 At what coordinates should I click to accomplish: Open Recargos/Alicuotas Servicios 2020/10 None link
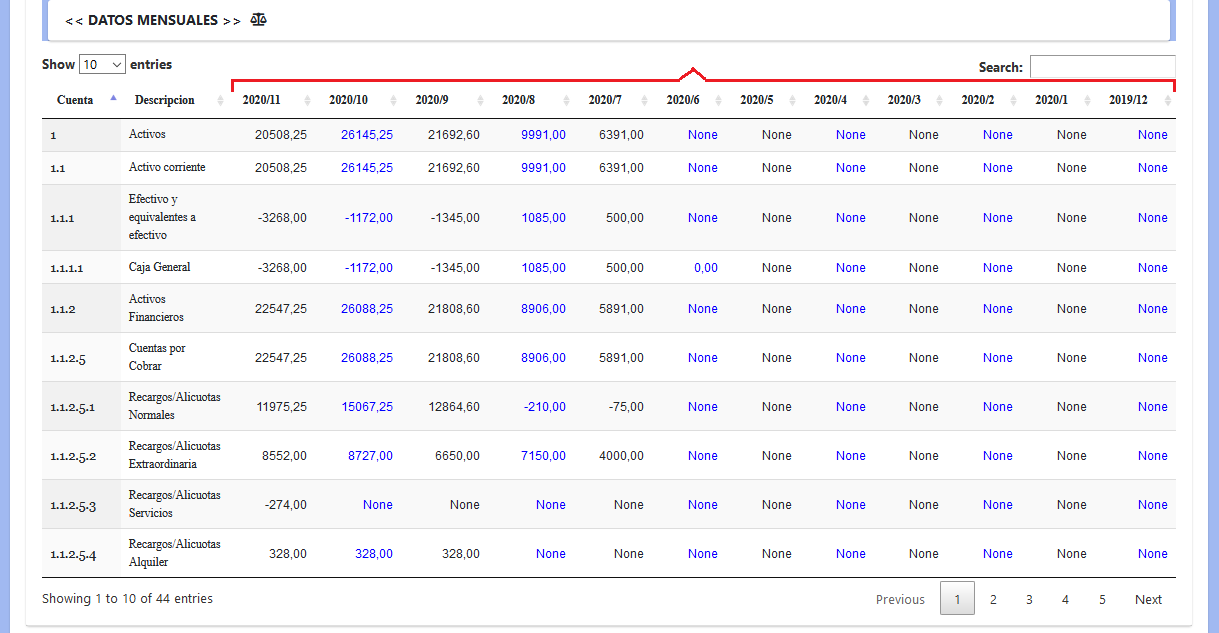pyautogui.click(x=378, y=505)
